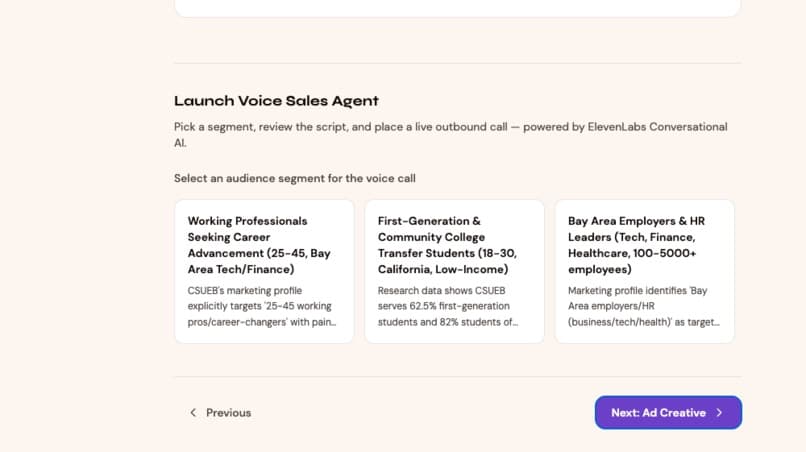Go back using the Previous button
806x452 pixels.
(x=221, y=412)
